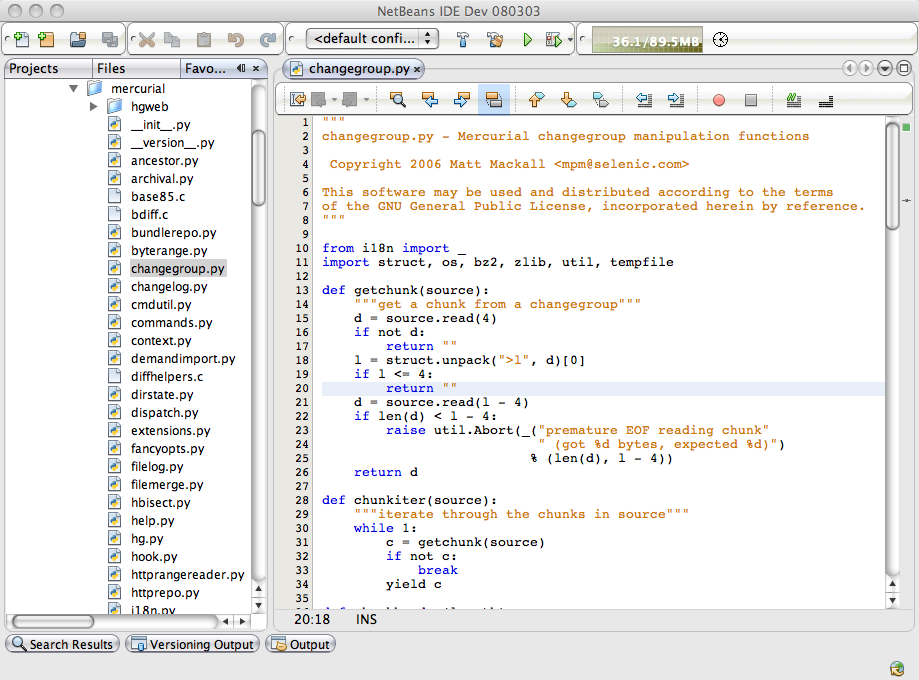
Task: Click the Find Selection magnifier icon
Action: click(x=398, y=100)
